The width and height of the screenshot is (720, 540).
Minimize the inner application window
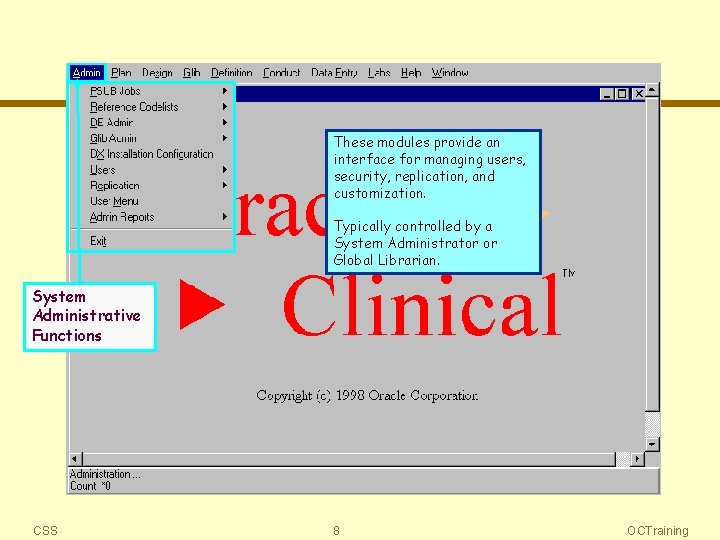(607, 94)
